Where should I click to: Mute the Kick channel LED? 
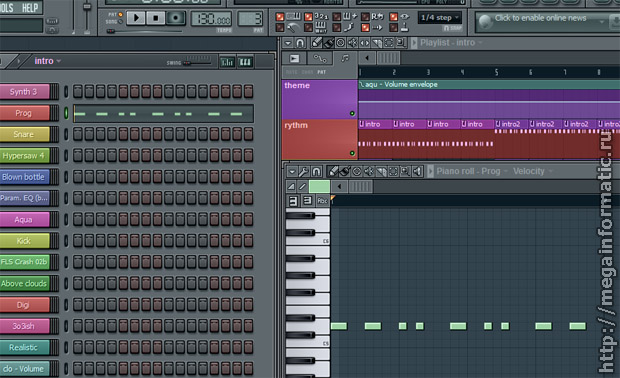tap(66, 240)
